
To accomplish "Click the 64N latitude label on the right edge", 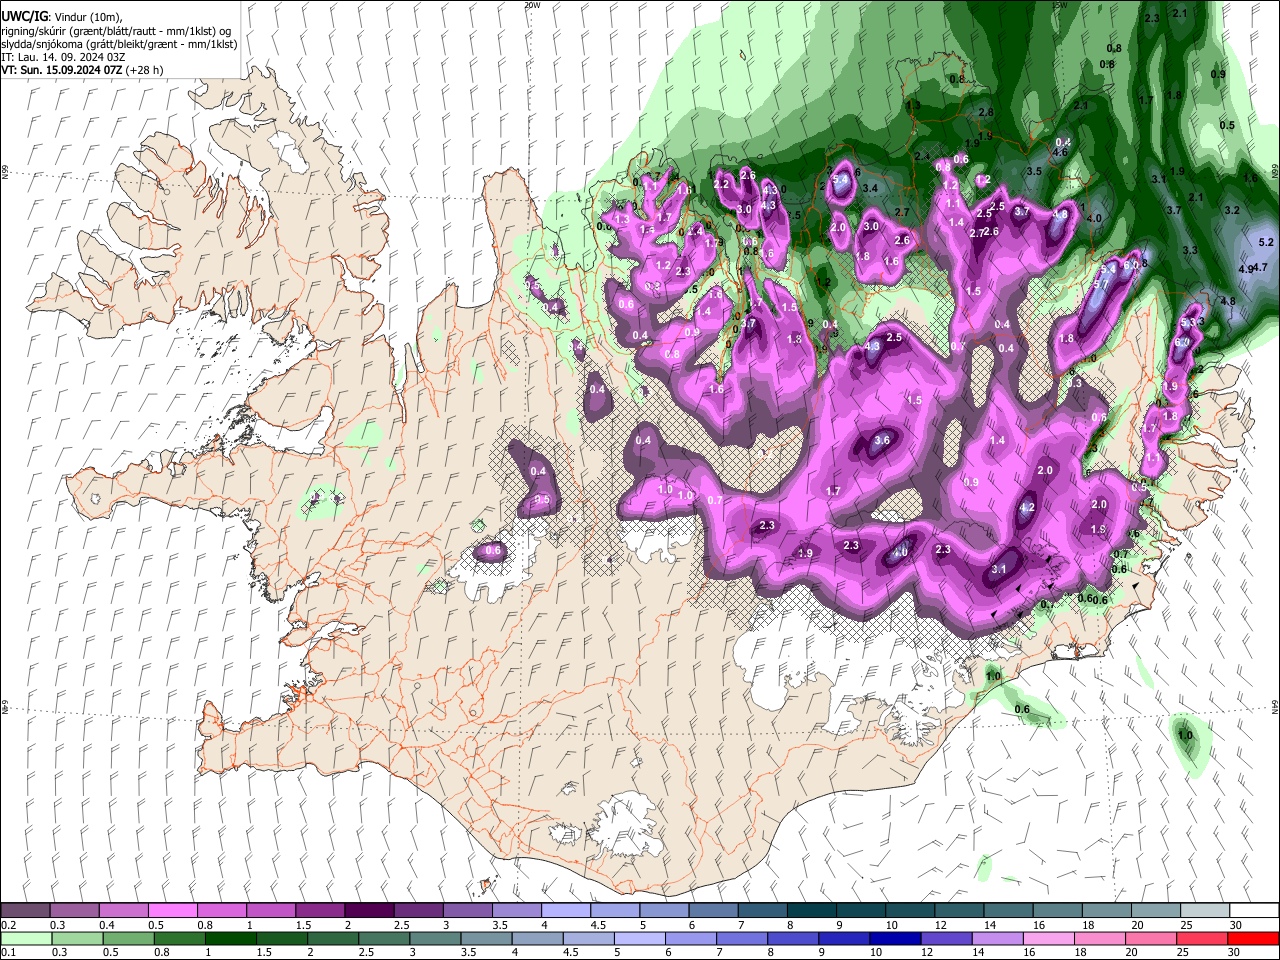I will [x=1275, y=706].
